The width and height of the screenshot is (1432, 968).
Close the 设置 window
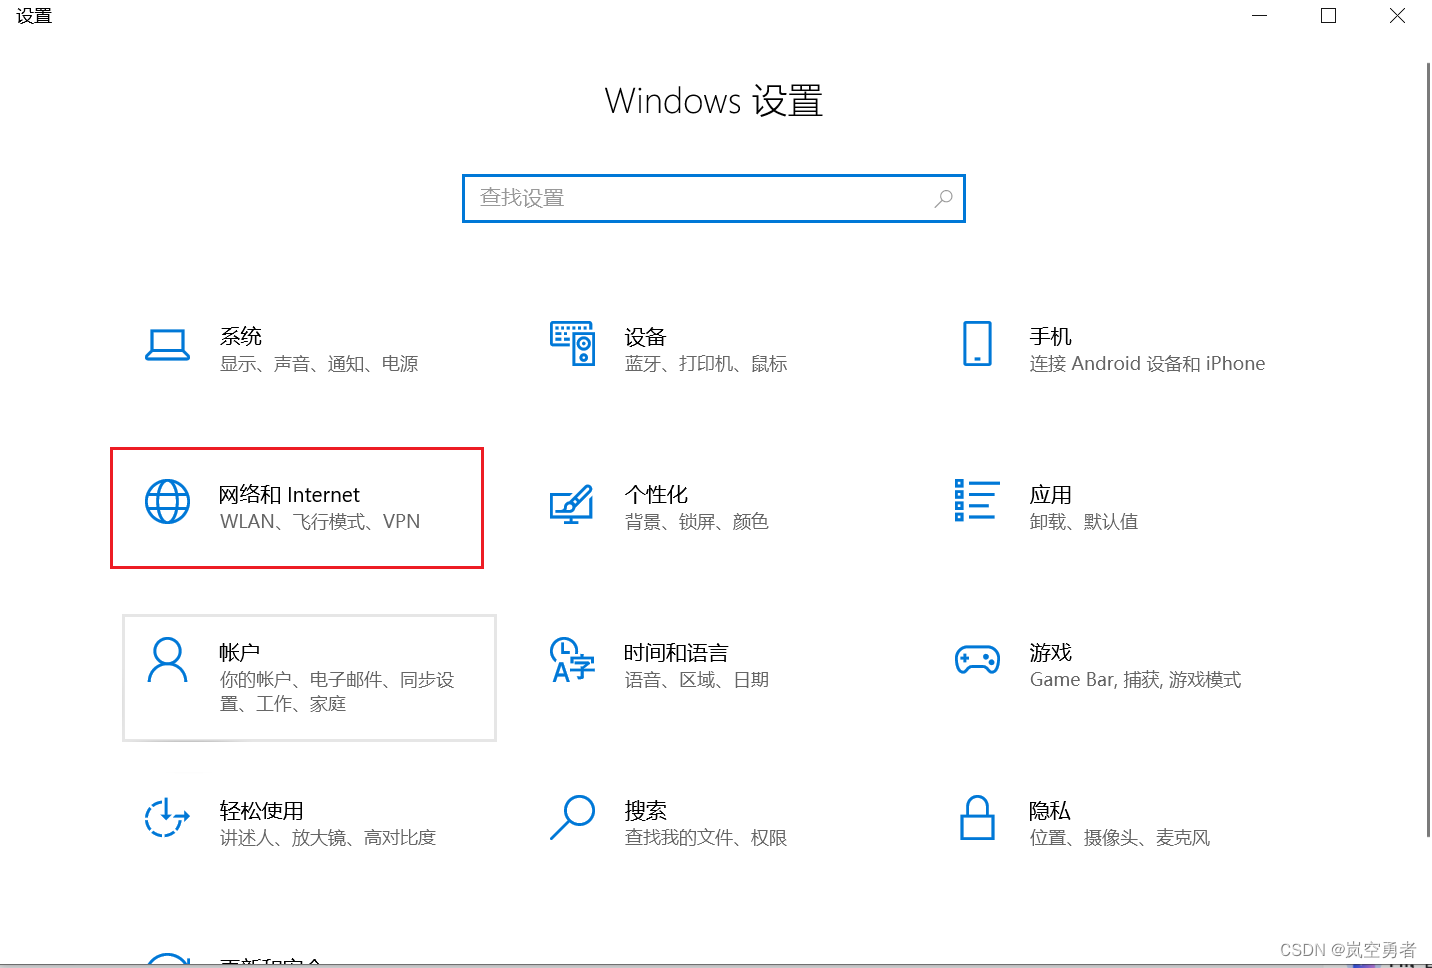point(1398,16)
